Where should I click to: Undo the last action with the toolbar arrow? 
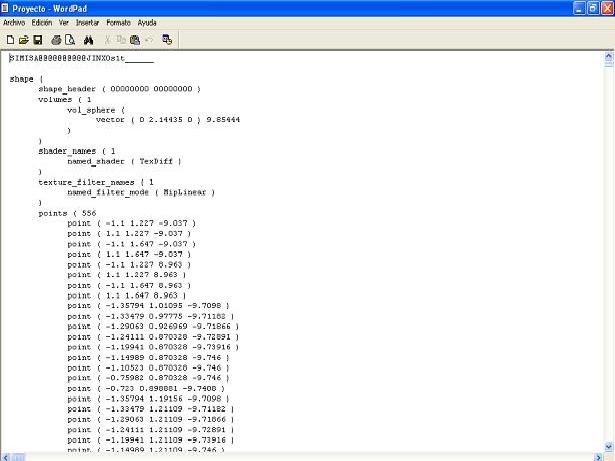pyautogui.click(x=148, y=39)
